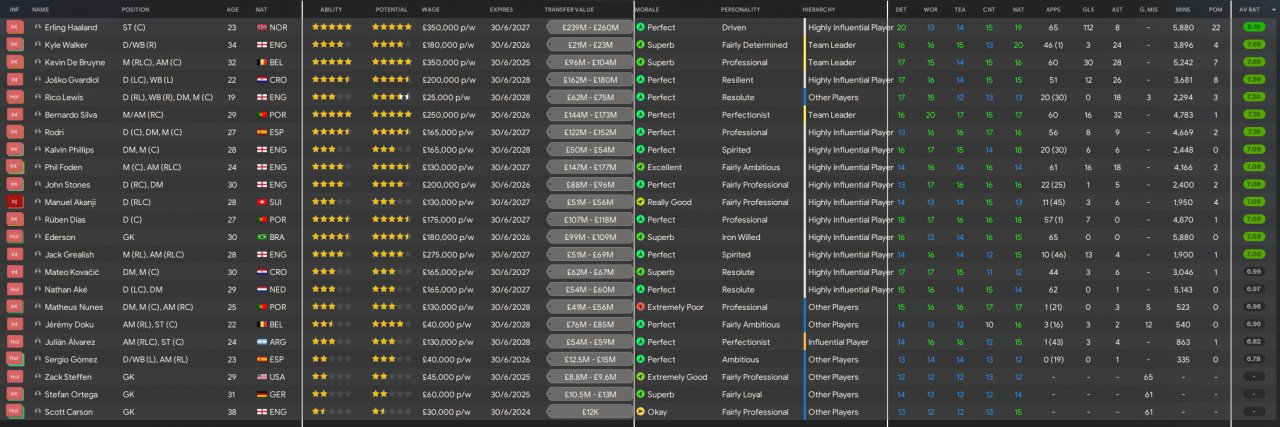Click Scott Carson's Okay morale icon
This screenshot has height=427, width=1280.
click(640, 412)
